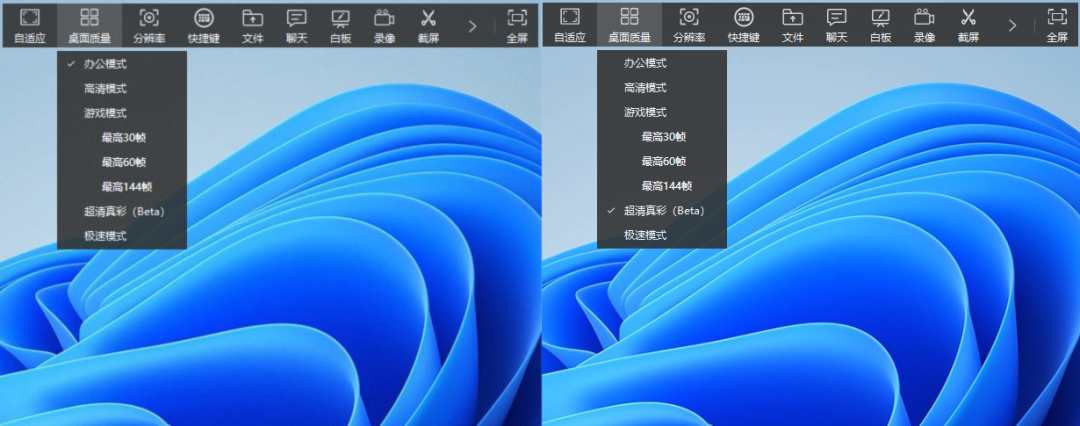Click 截屏 scissors icon in right screenshot
Viewport: 1080px width, 426px height.
(x=968, y=17)
